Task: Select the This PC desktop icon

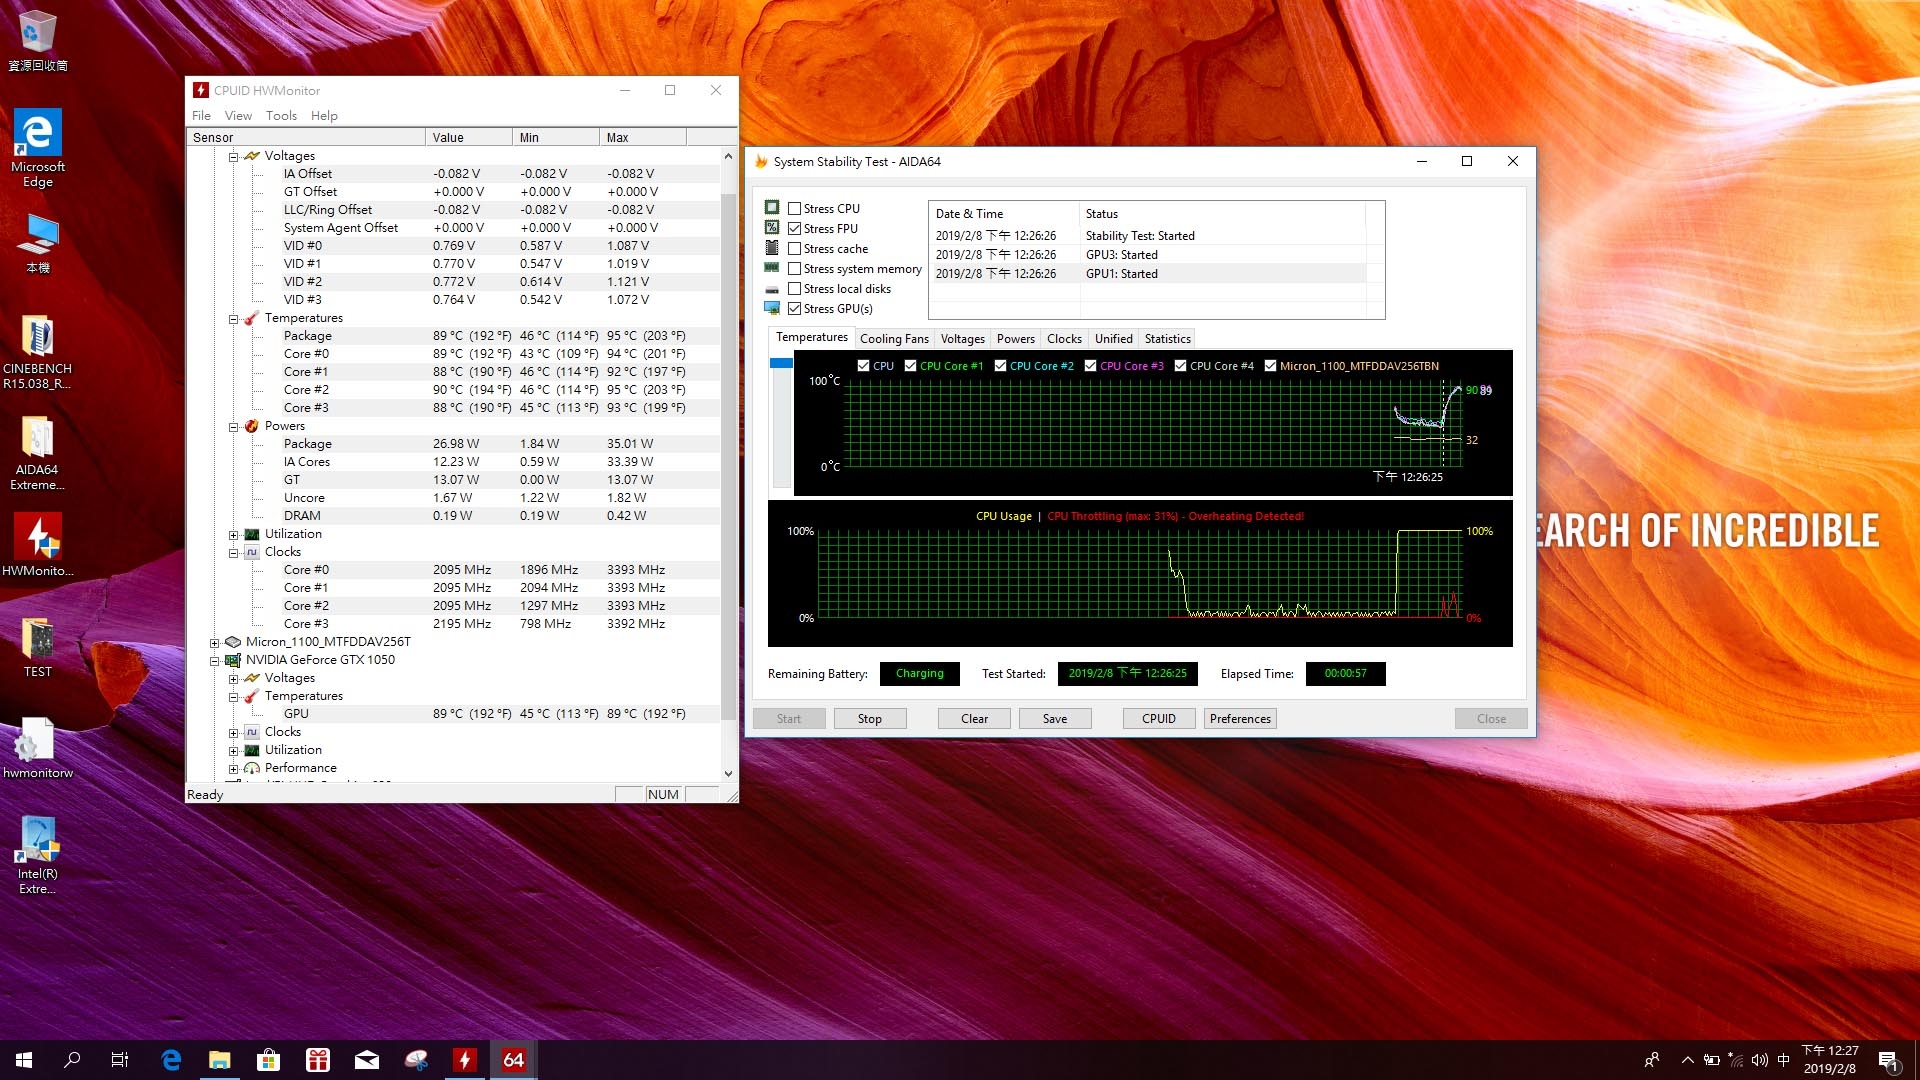Action: pos(38,245)
